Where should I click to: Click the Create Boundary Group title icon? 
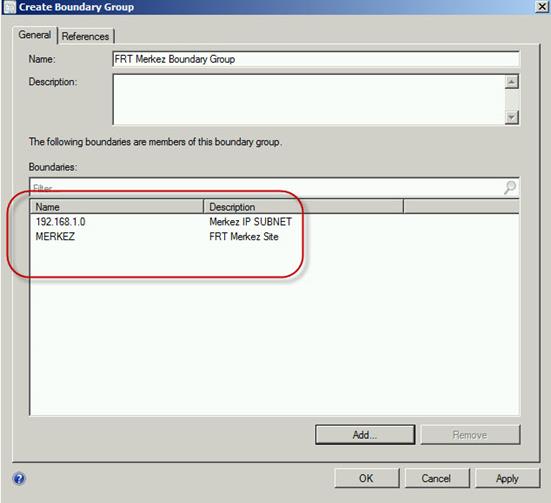coord(9,7)
